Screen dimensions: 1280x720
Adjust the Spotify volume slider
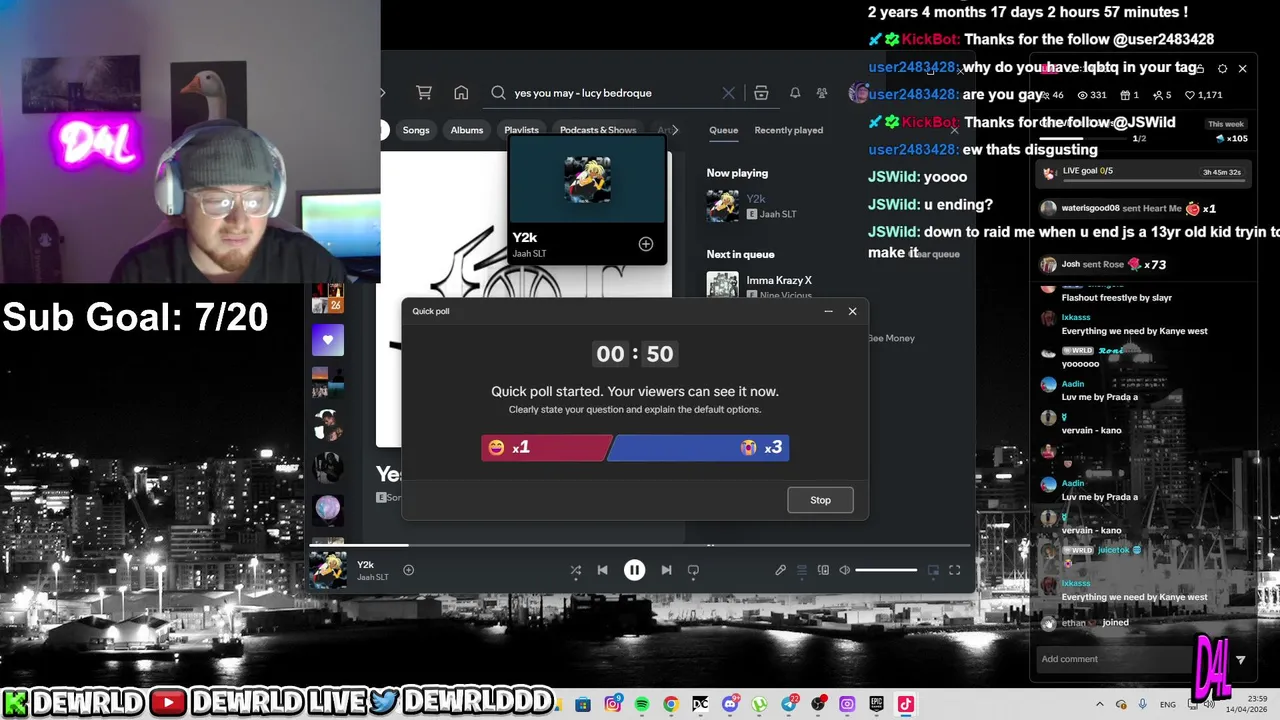coord(886,570)
